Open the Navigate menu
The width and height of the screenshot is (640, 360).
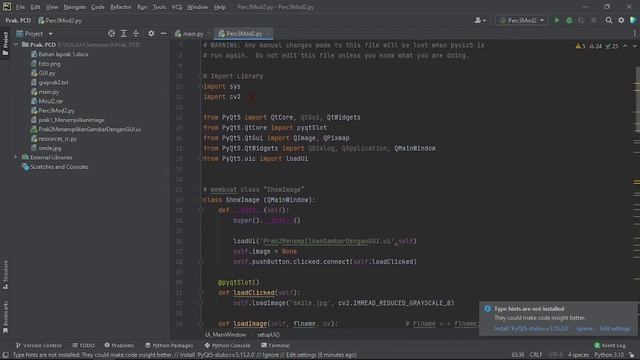tap(75, 7)
